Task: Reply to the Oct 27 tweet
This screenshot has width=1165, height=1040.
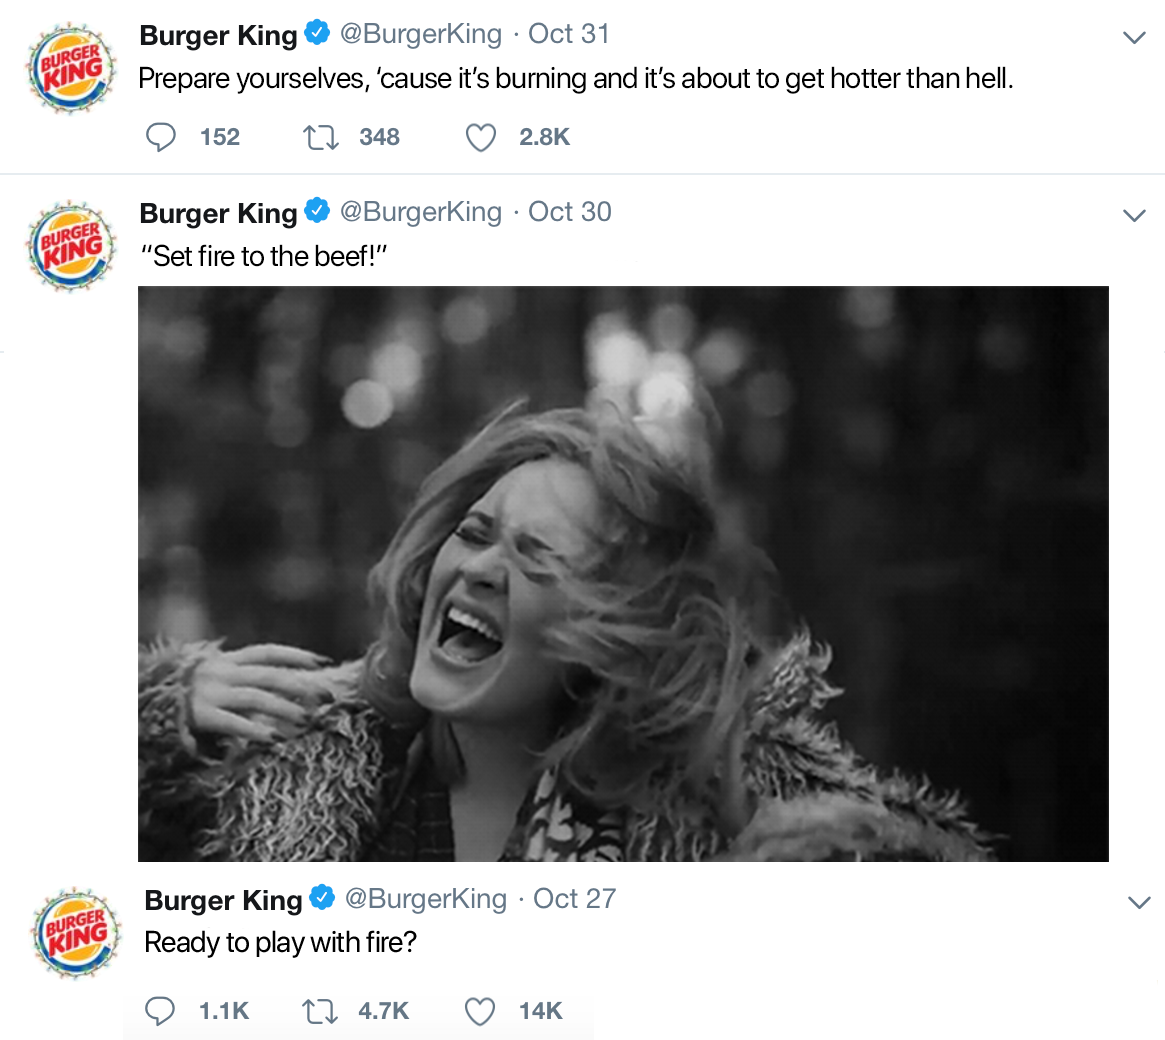Action: click(x=160, y=1011)
